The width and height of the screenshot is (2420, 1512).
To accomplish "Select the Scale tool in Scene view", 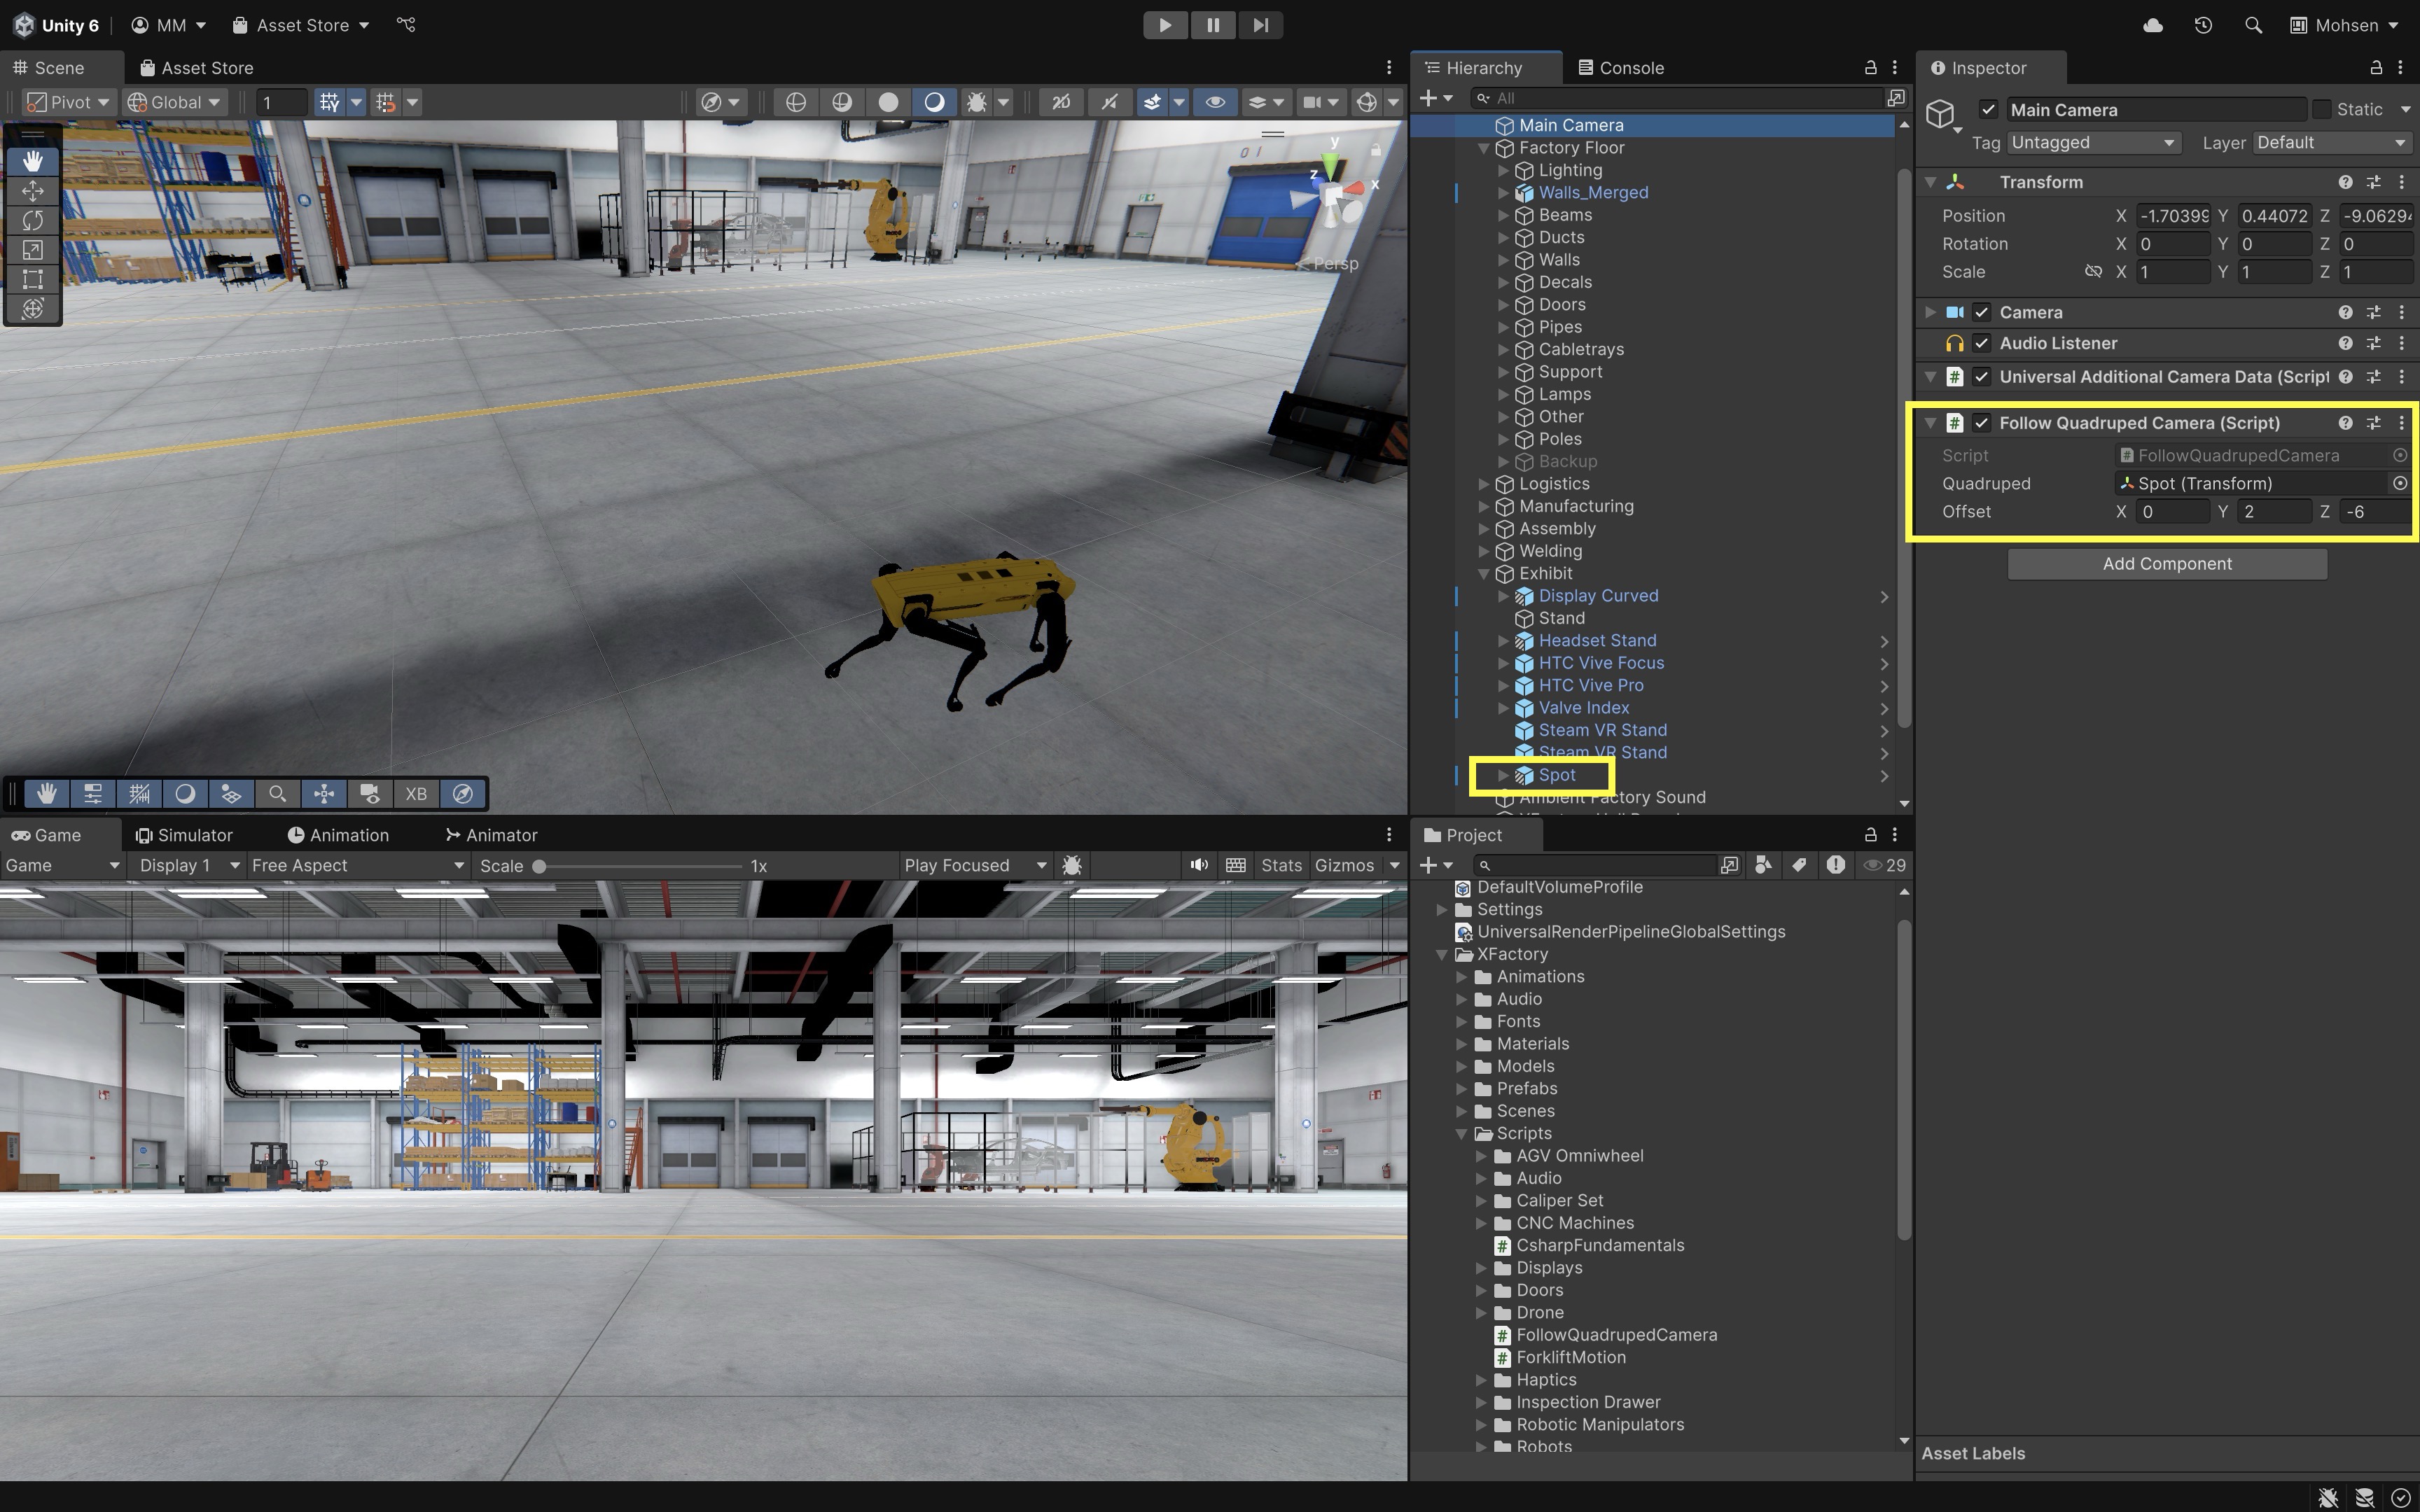I will click(33, 250).
